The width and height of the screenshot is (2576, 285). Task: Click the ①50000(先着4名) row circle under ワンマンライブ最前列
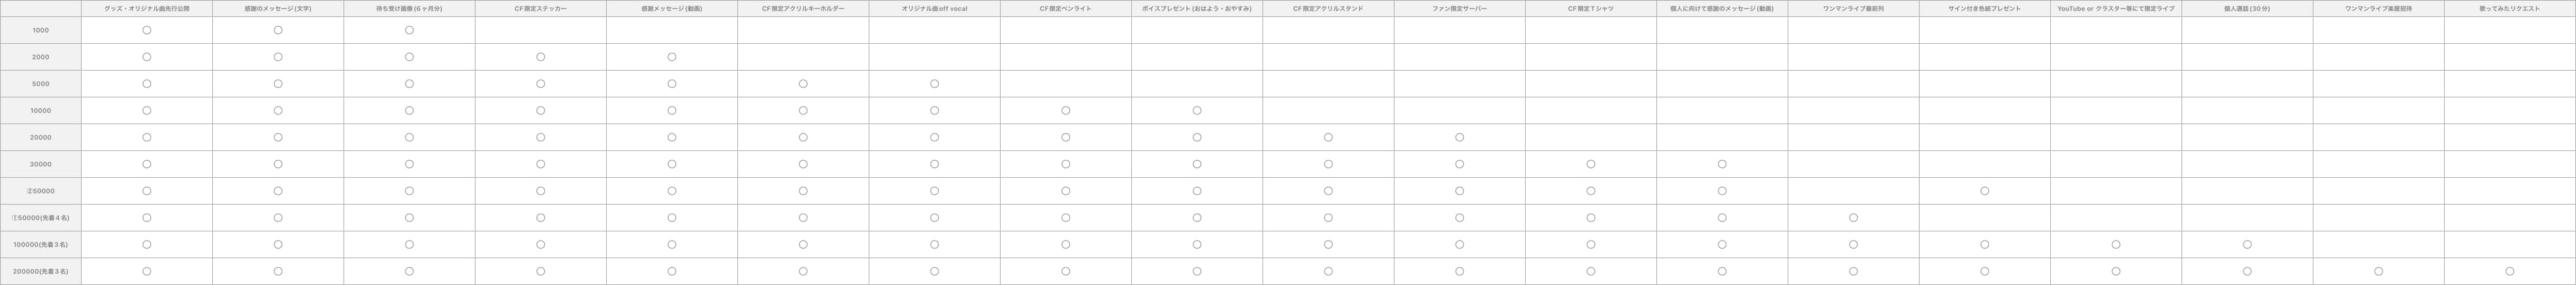(x=1853, y=218)
